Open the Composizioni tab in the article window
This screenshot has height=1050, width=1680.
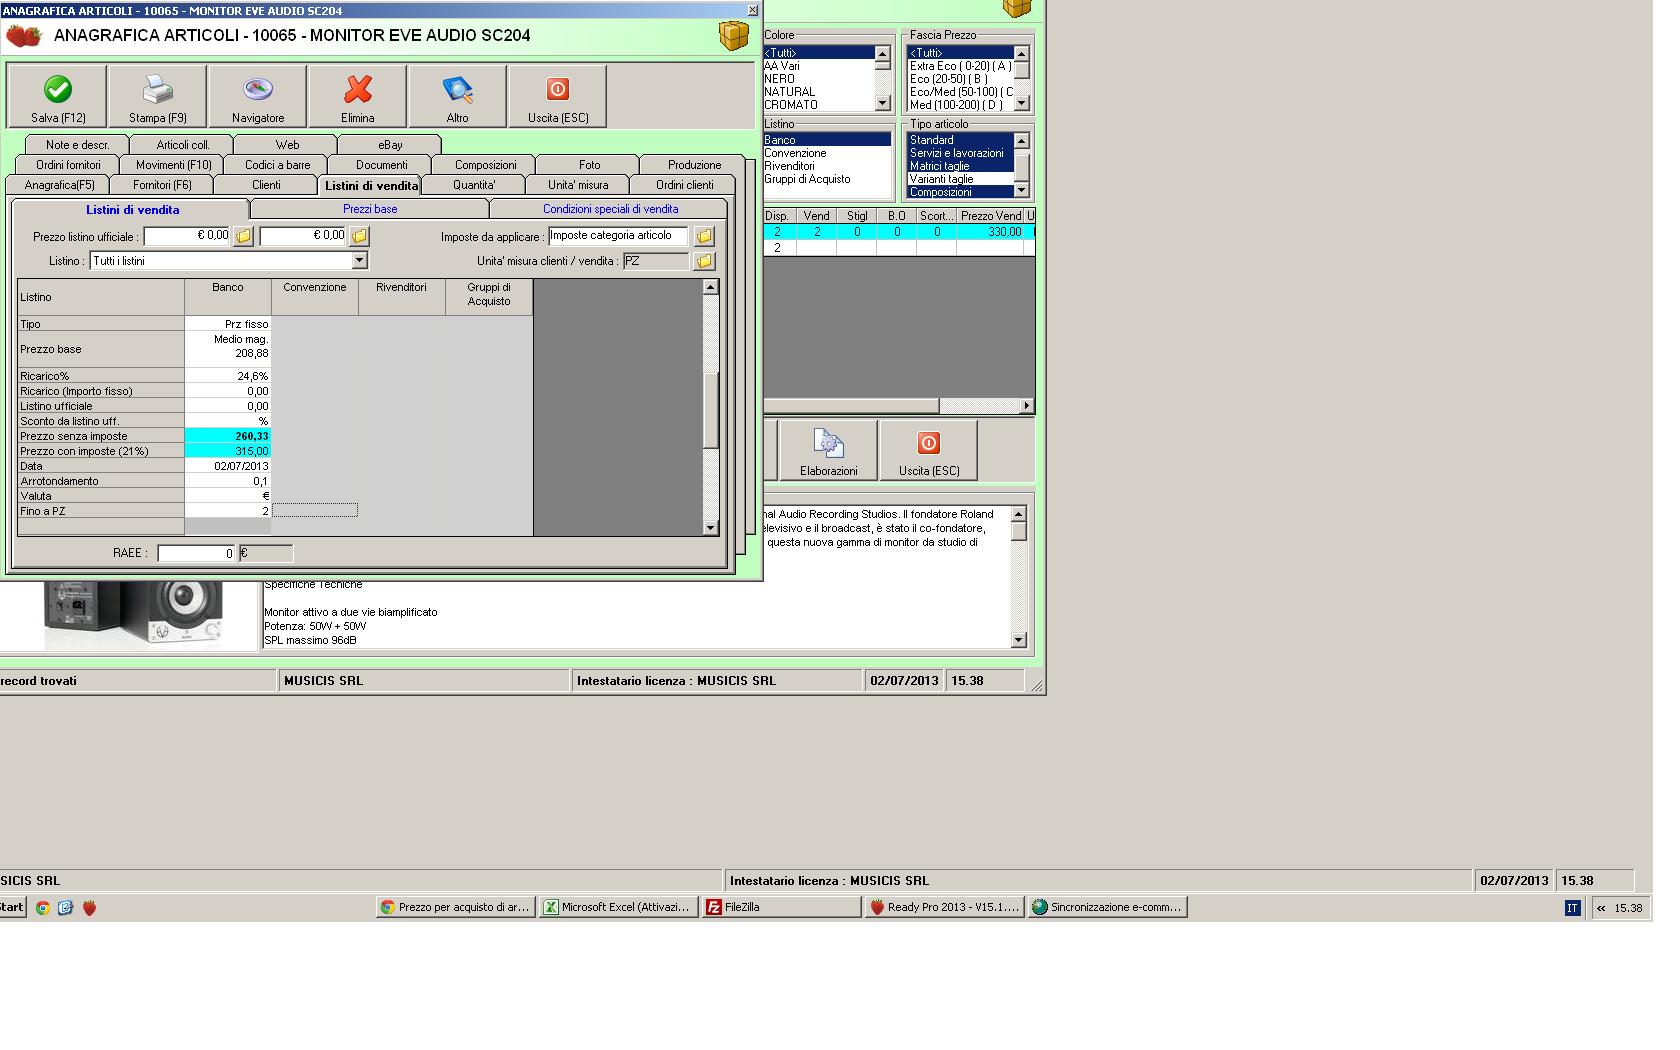[x=485, y=165]
